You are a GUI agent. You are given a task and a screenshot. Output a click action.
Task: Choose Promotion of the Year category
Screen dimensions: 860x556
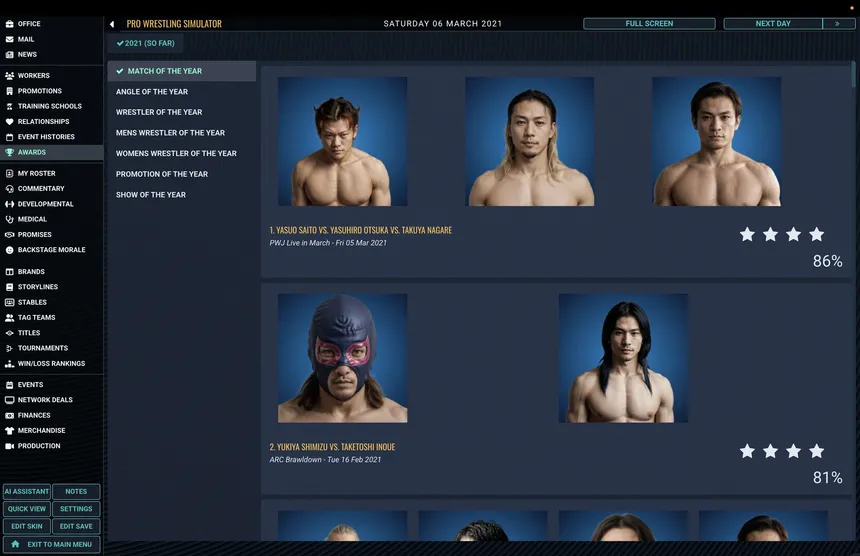click(162, 174)
